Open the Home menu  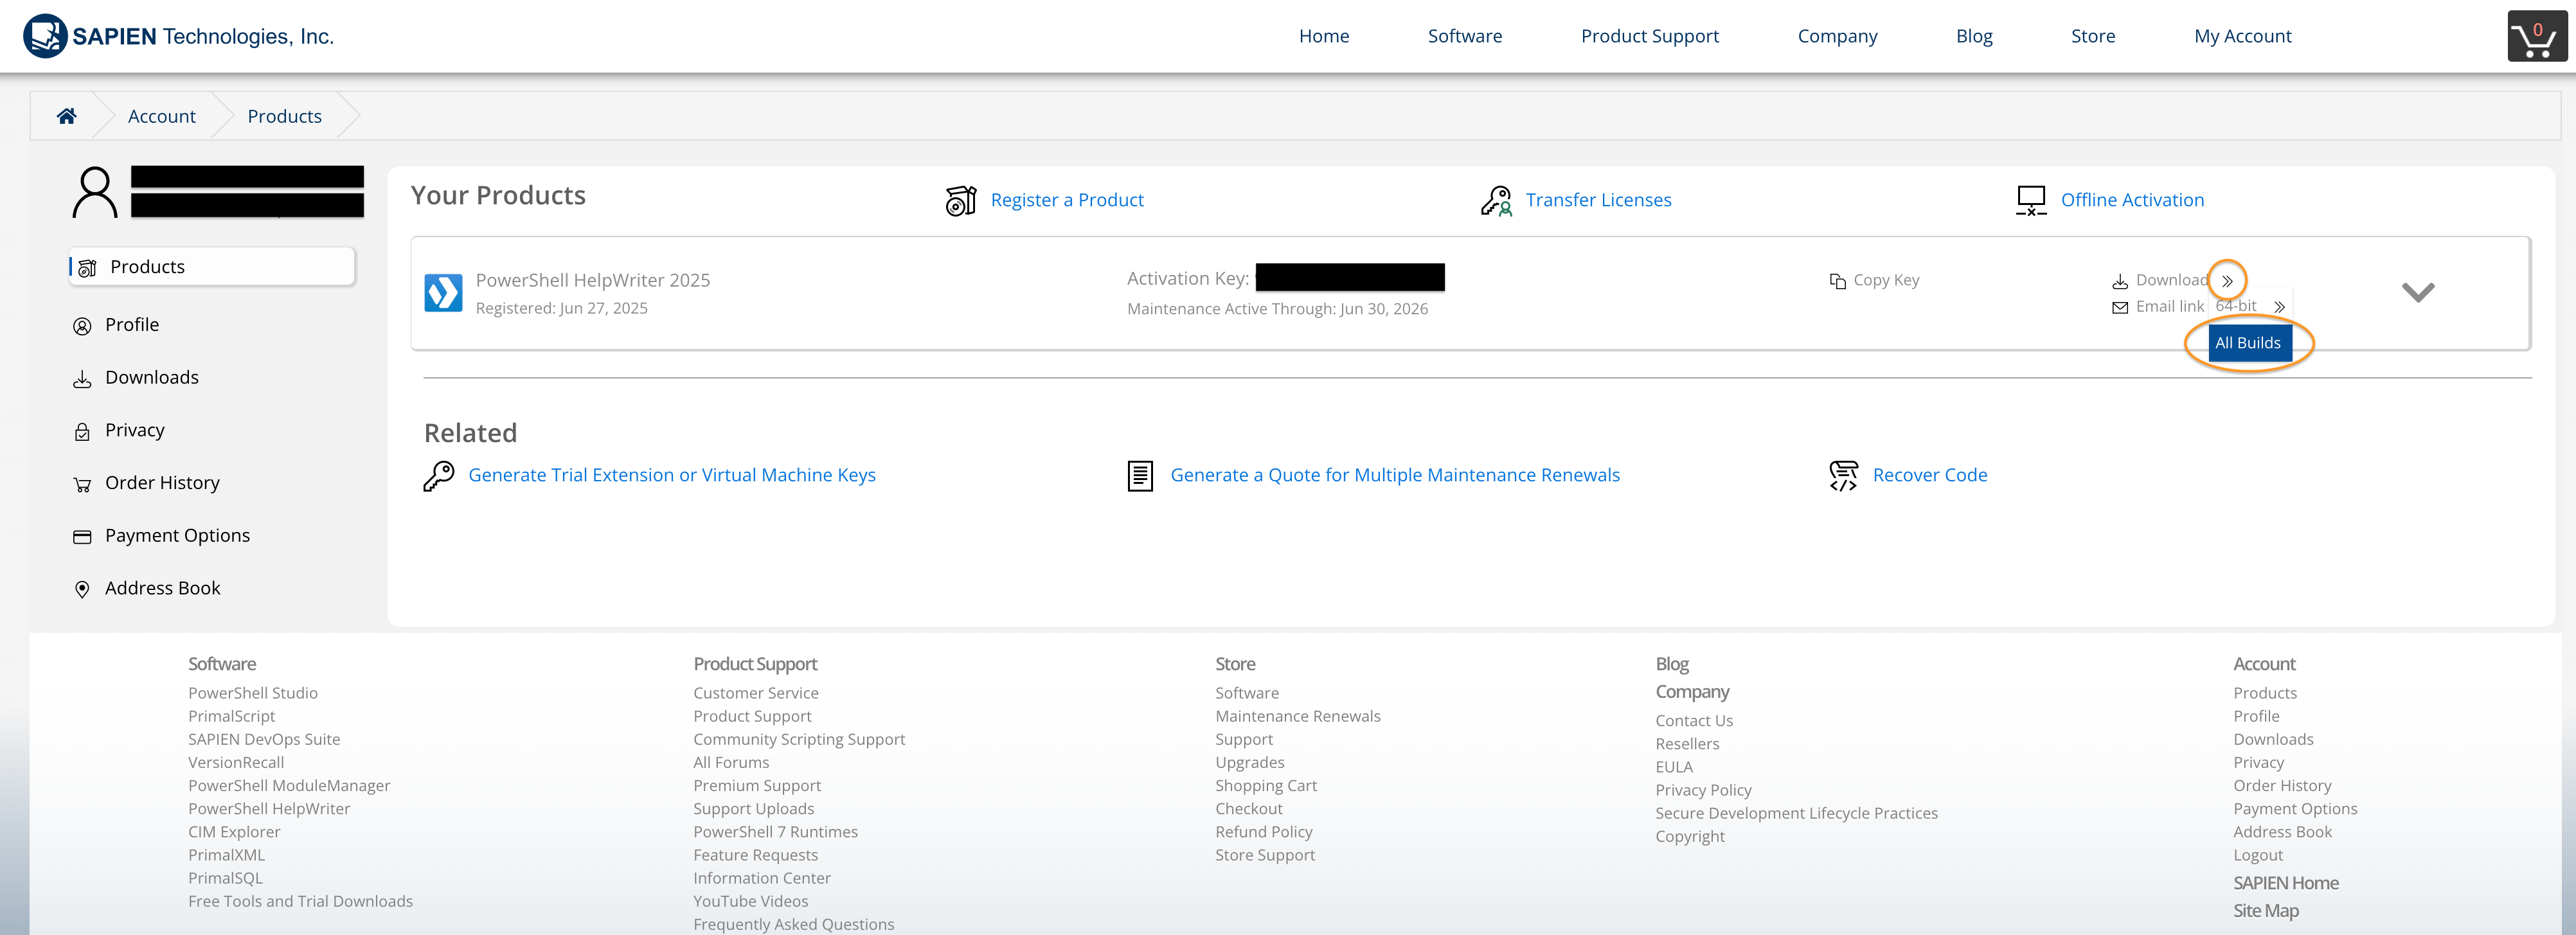point(1324,36)
